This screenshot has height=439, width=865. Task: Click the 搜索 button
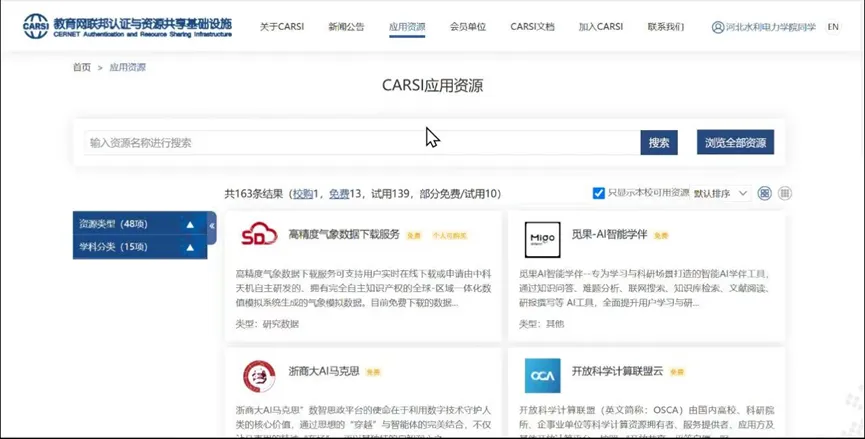click(x=659, y=143)
